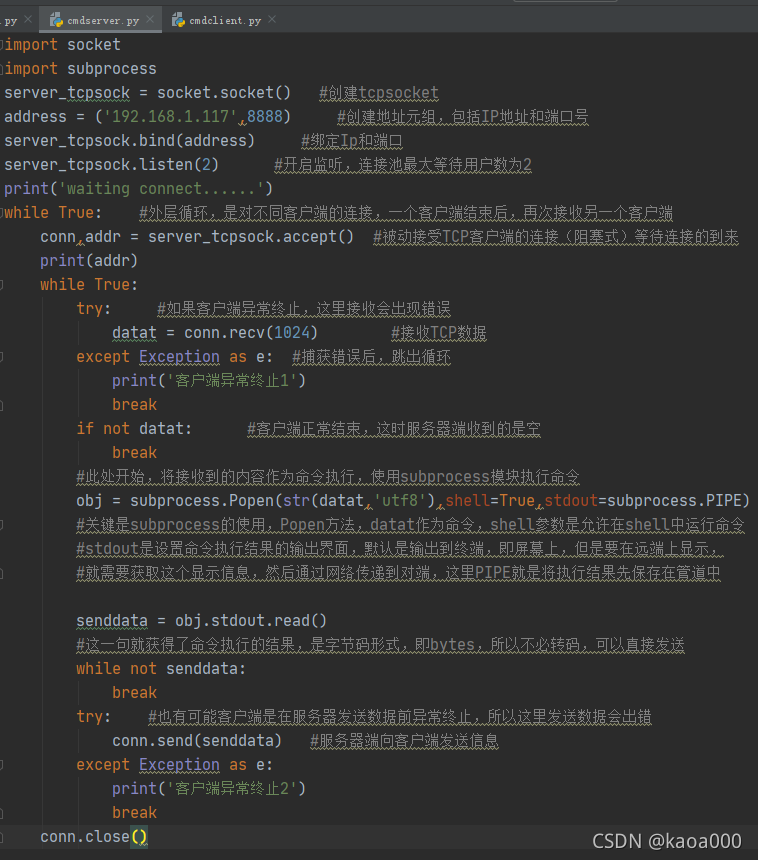Image resolution: width=758 pixels, height=860 pixels.
Task: Click the Python file icon on cmdserver.py tab
Action: pos(56,20)
